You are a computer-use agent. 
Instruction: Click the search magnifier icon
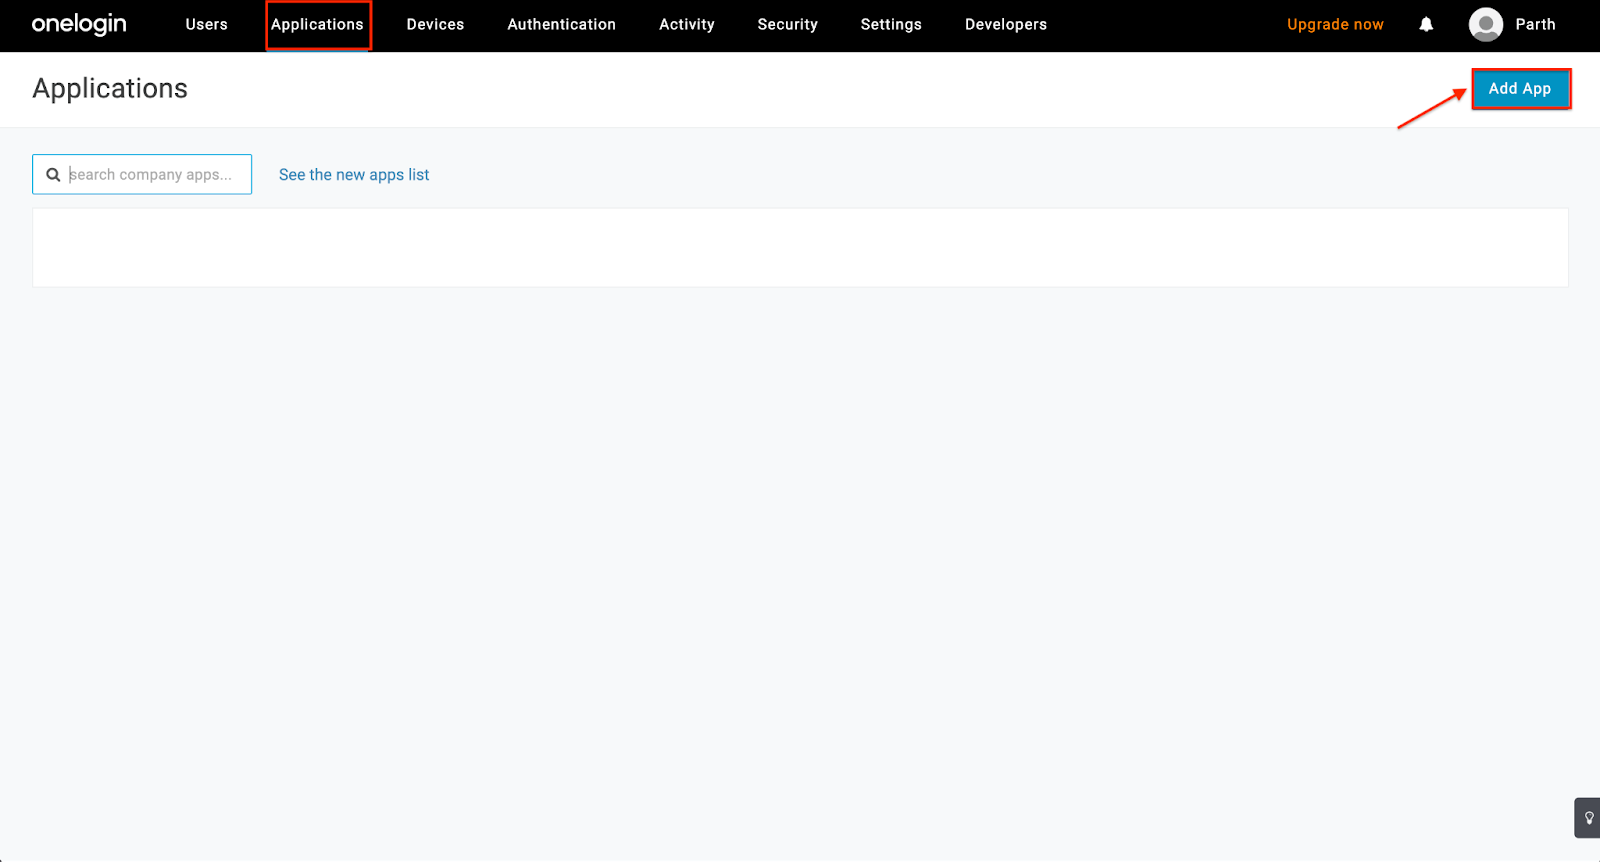point(53,175)
